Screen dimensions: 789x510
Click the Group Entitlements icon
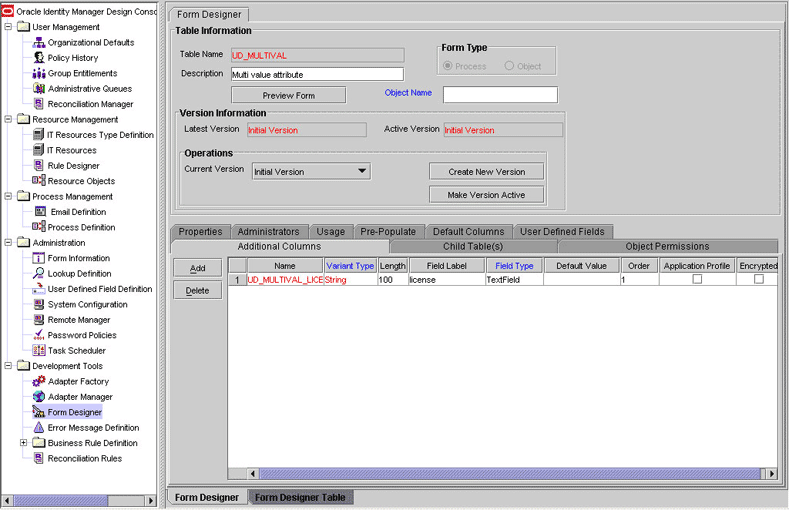point(39,73)
